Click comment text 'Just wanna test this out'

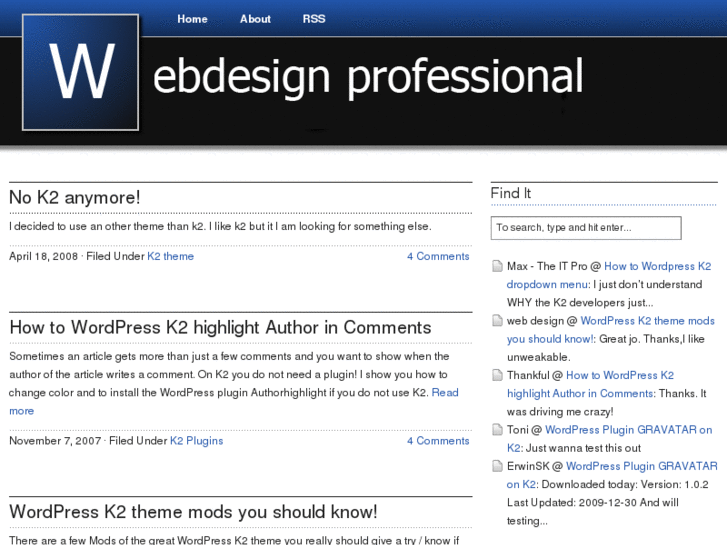[583, 448]
